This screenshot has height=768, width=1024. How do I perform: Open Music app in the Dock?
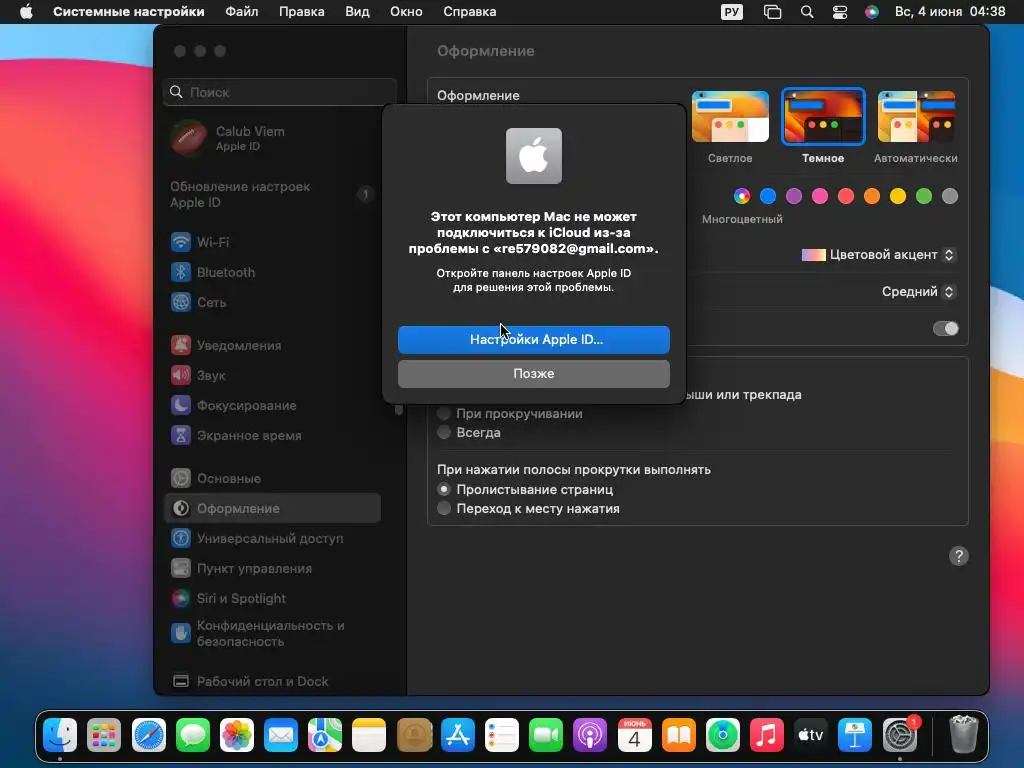767,736
